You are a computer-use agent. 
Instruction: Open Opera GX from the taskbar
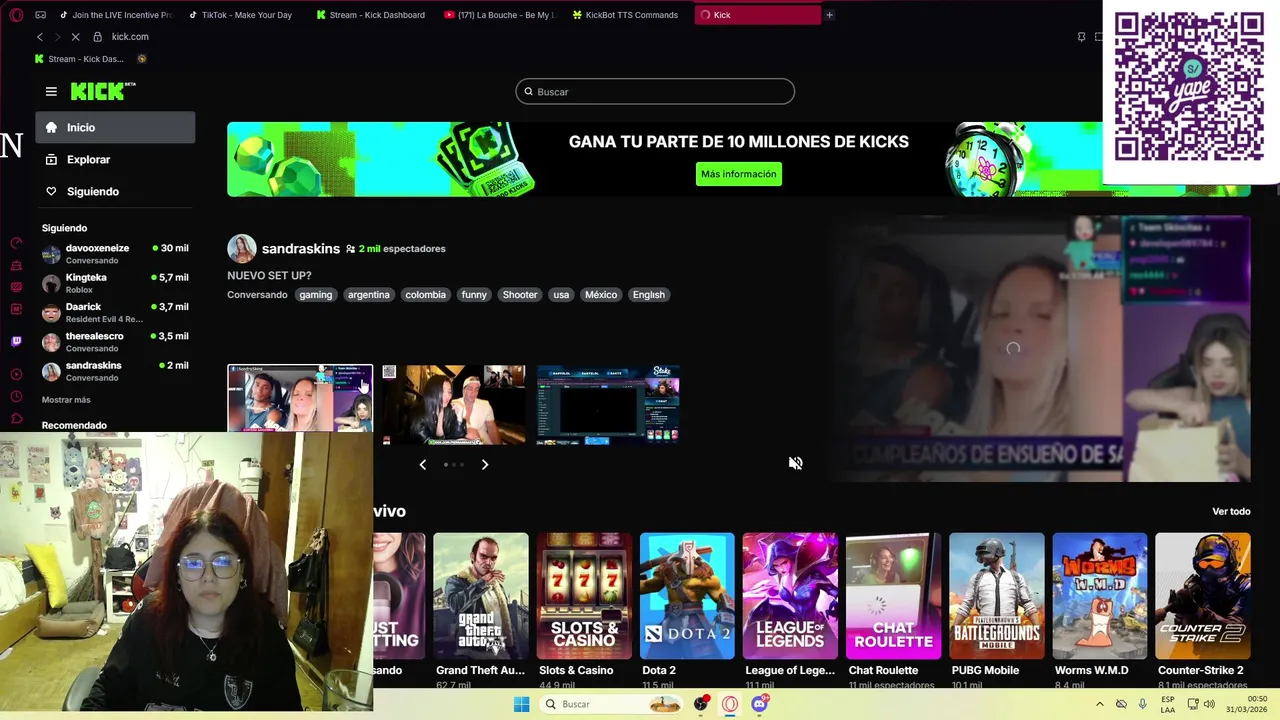click(x=730, y=704)
